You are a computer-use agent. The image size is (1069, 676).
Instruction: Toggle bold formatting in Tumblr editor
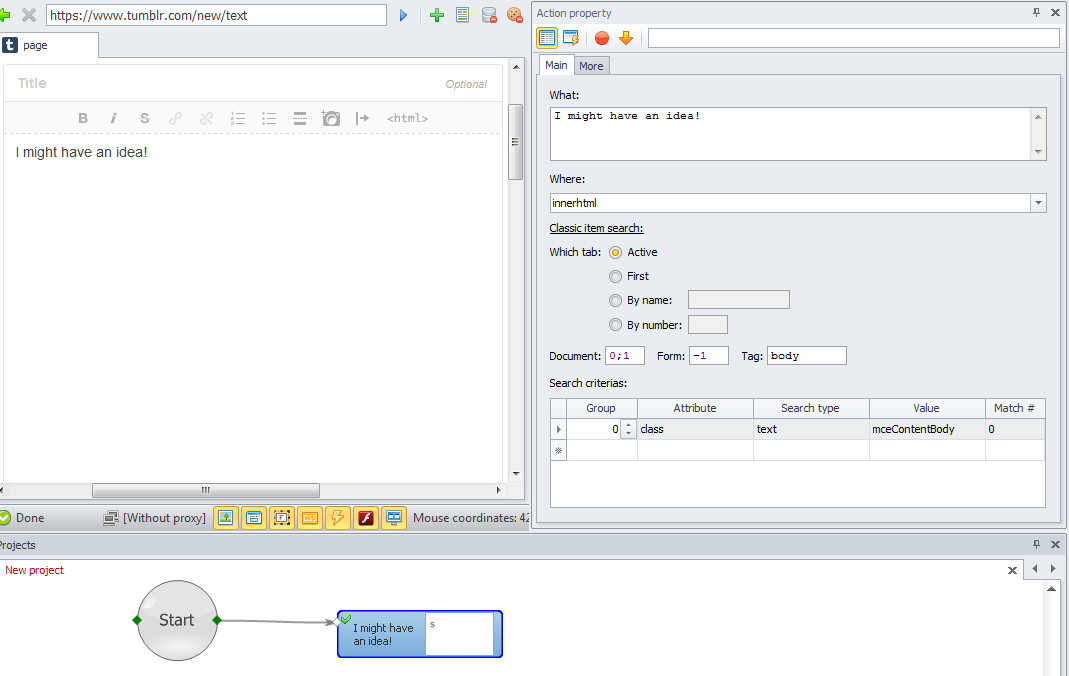tap(82, 118)
